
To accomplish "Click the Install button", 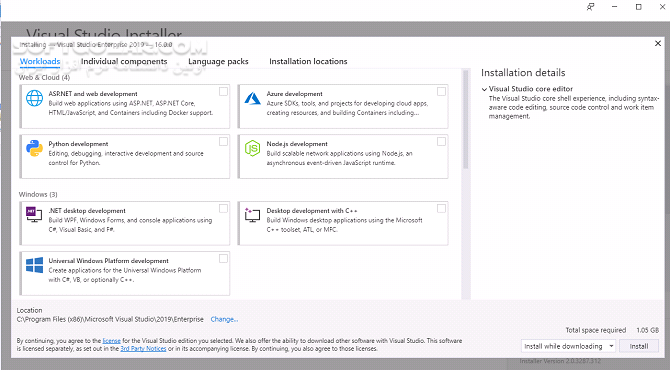I will tap(639, 346).
